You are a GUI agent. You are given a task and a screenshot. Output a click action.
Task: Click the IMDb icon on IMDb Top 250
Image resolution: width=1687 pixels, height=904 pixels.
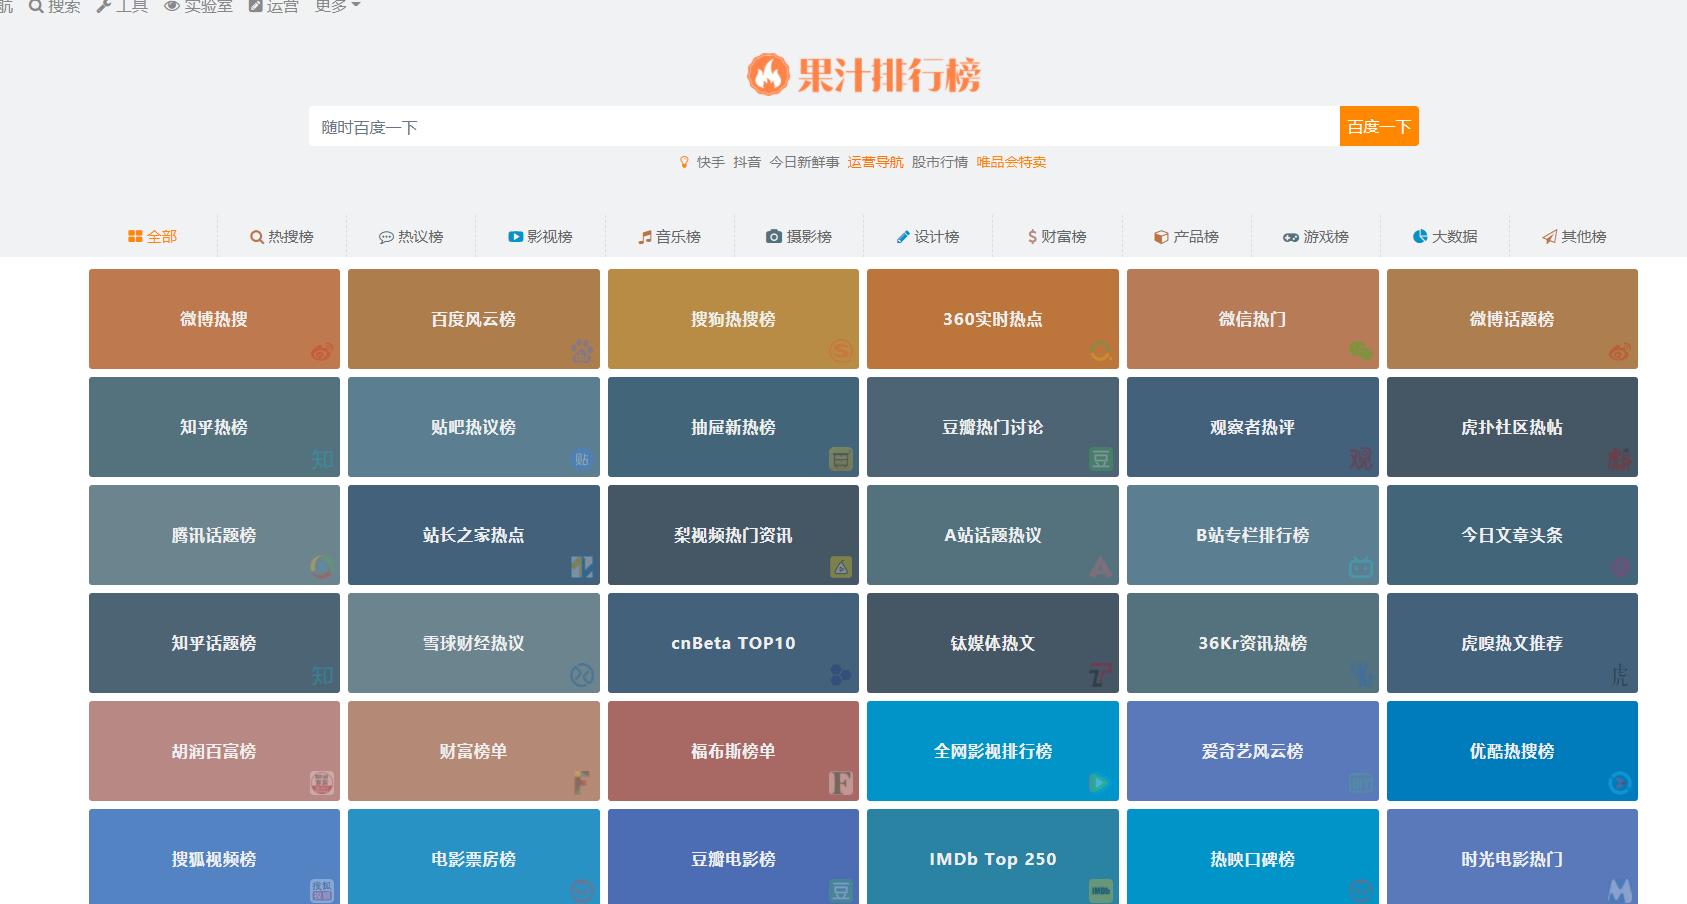pos(1100,890)
